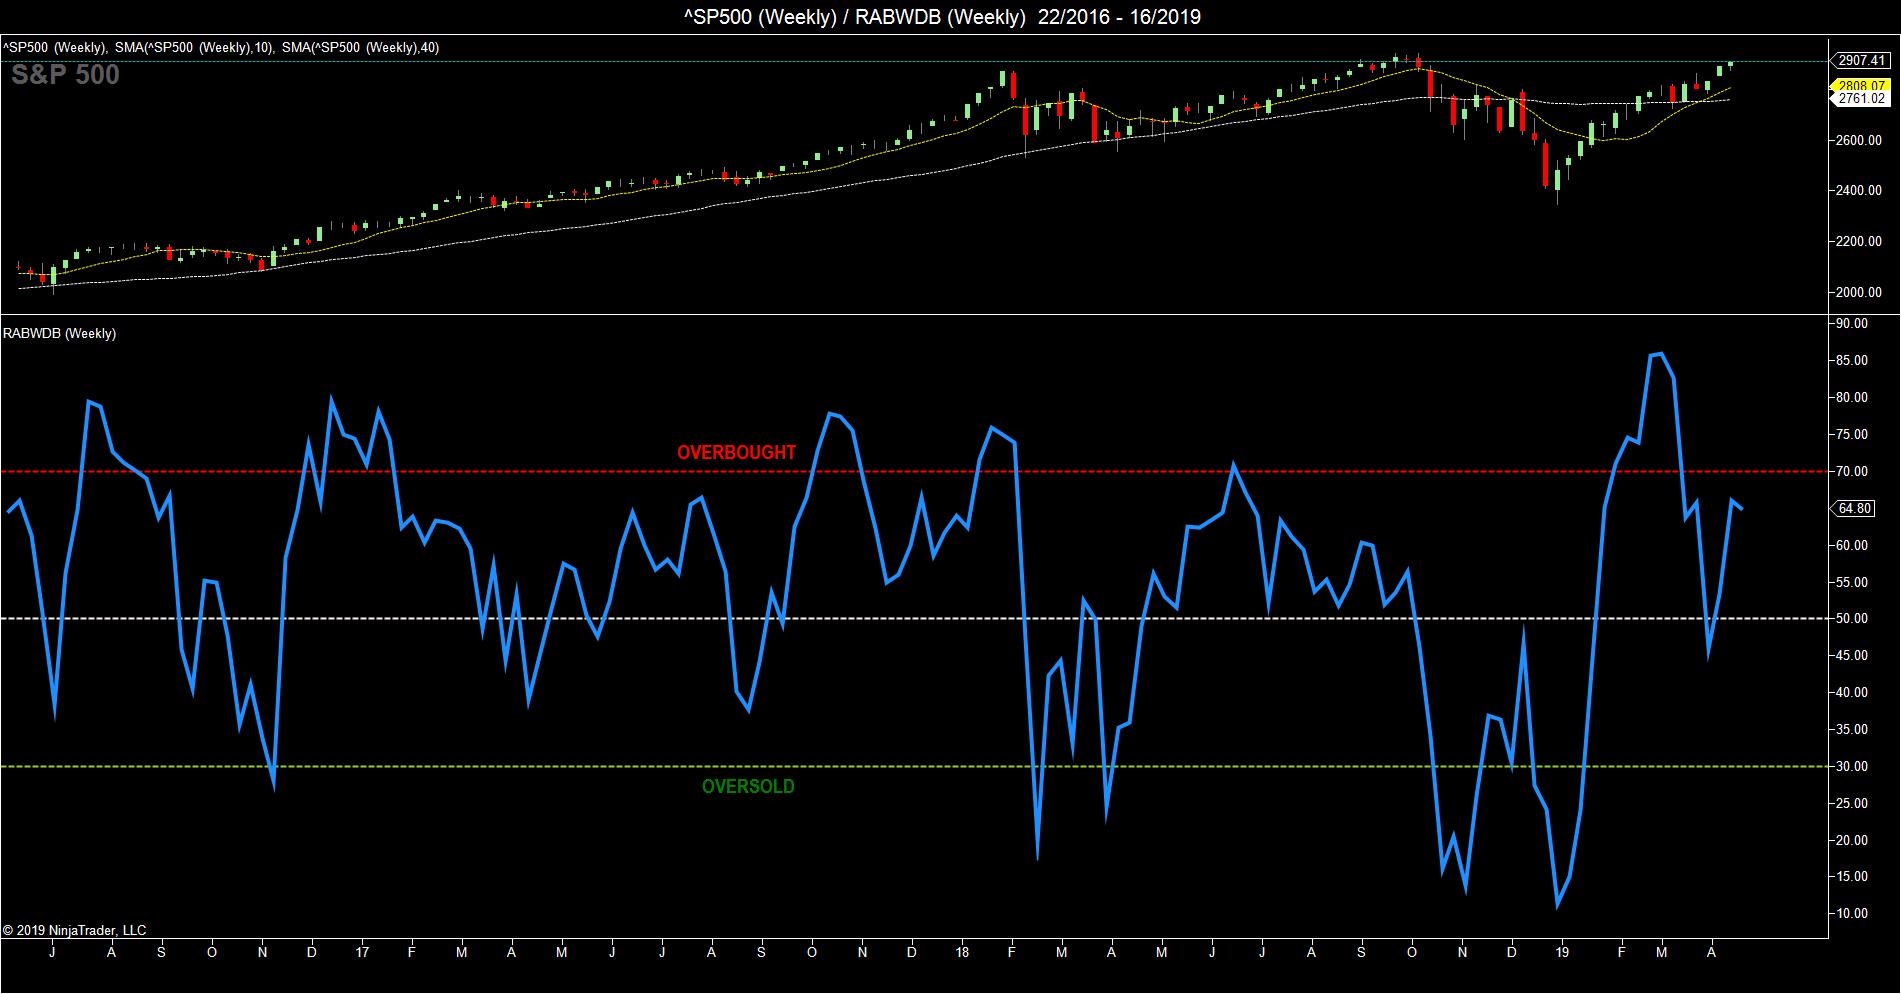Click the '18' year label on time axis

click(x=962, y=953)
